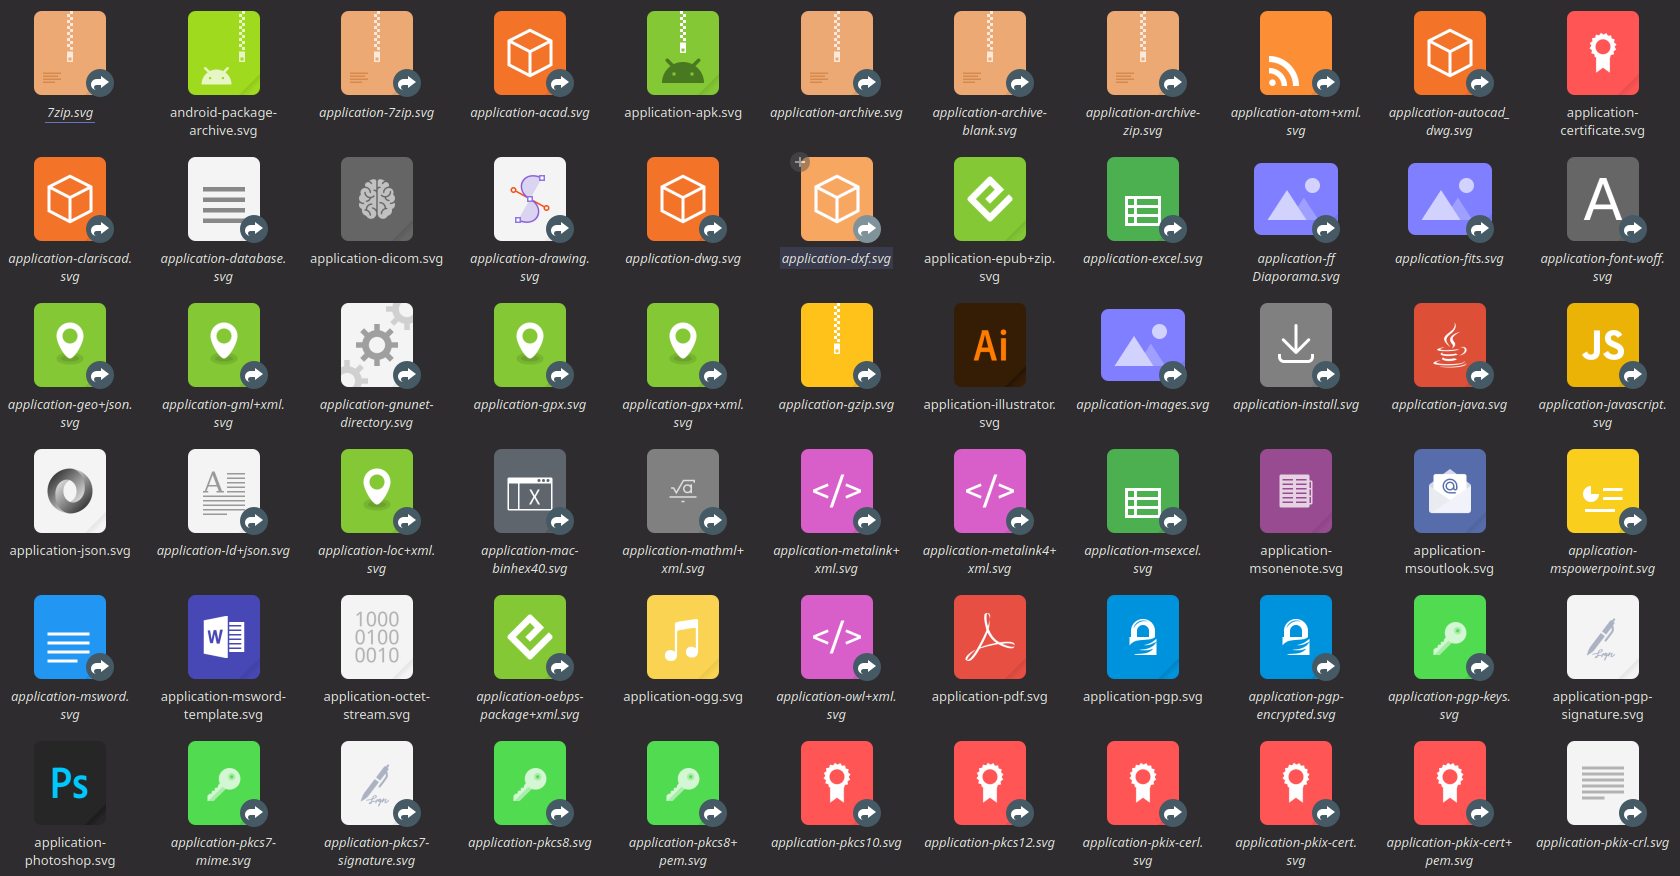1680x876 pixels.
Task: Select the application-pkcs7-signature.svg thumbnail
Action: pos(377,783)
